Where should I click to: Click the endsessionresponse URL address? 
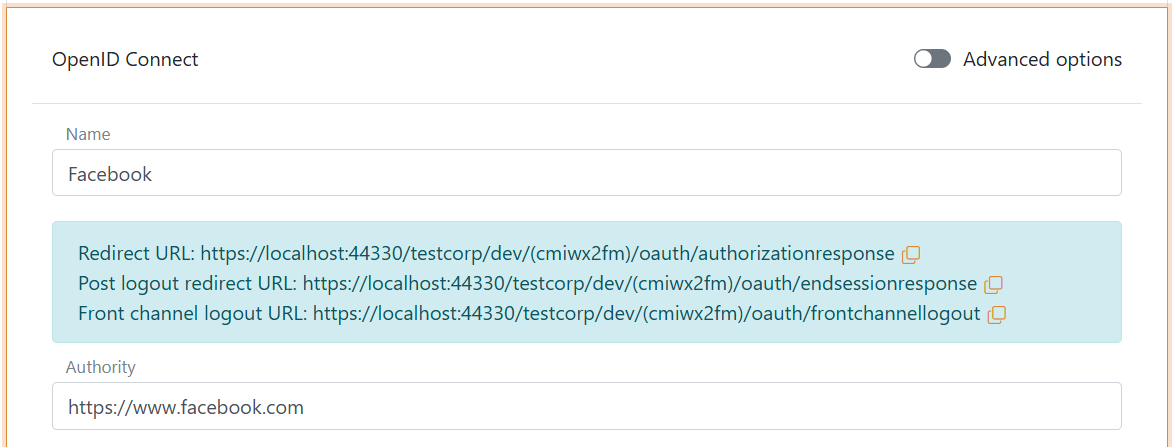click(x=640, y=283)
